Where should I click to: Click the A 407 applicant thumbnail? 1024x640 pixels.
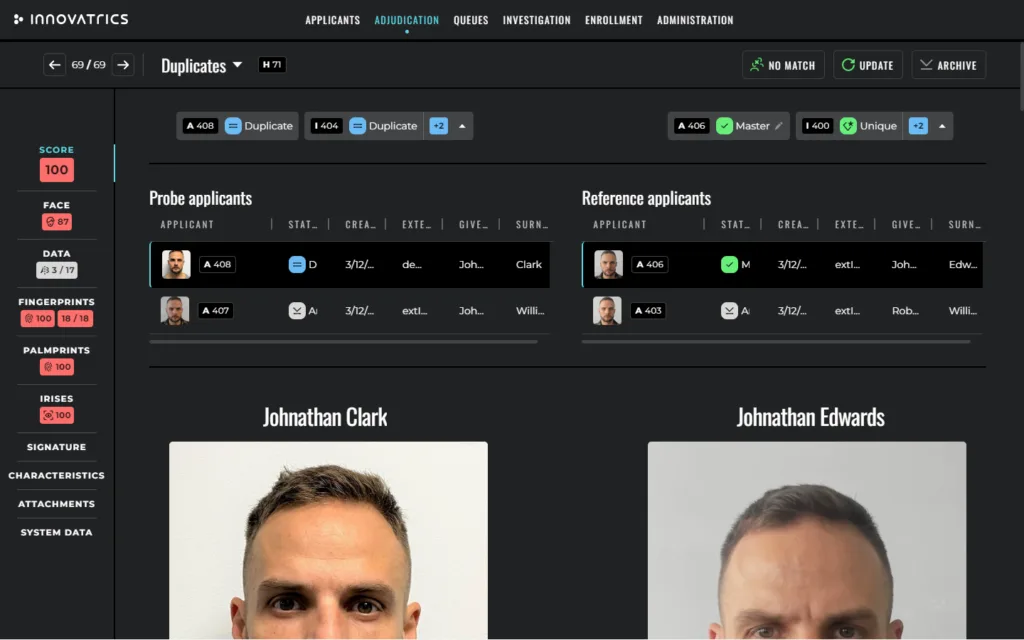[x=175, y=311]
